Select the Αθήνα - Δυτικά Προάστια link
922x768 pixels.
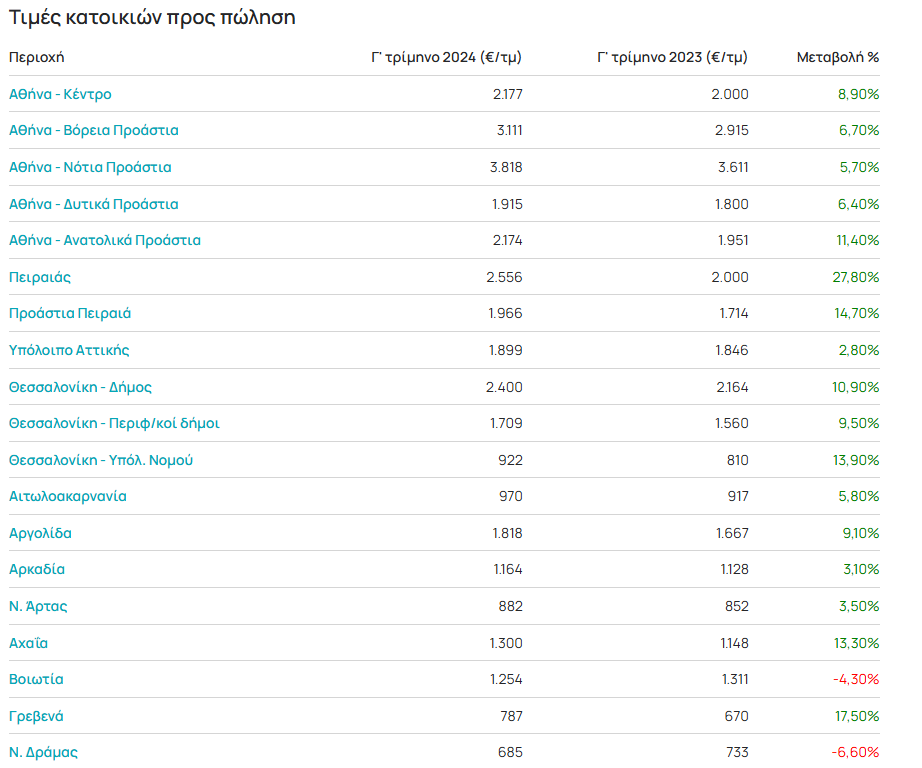pyautogui.click(x=94, y=204)
